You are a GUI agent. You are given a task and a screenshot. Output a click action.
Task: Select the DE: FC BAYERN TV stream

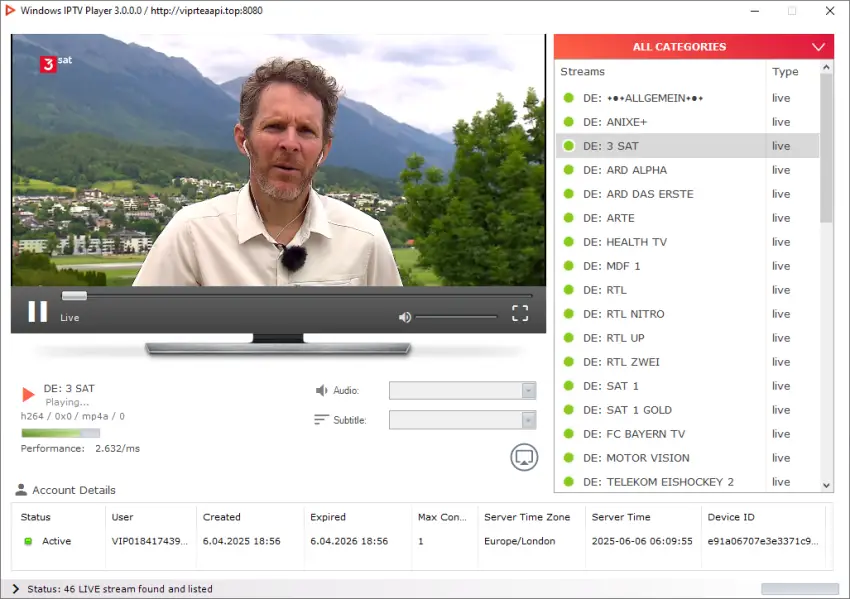tap(687, 434)
